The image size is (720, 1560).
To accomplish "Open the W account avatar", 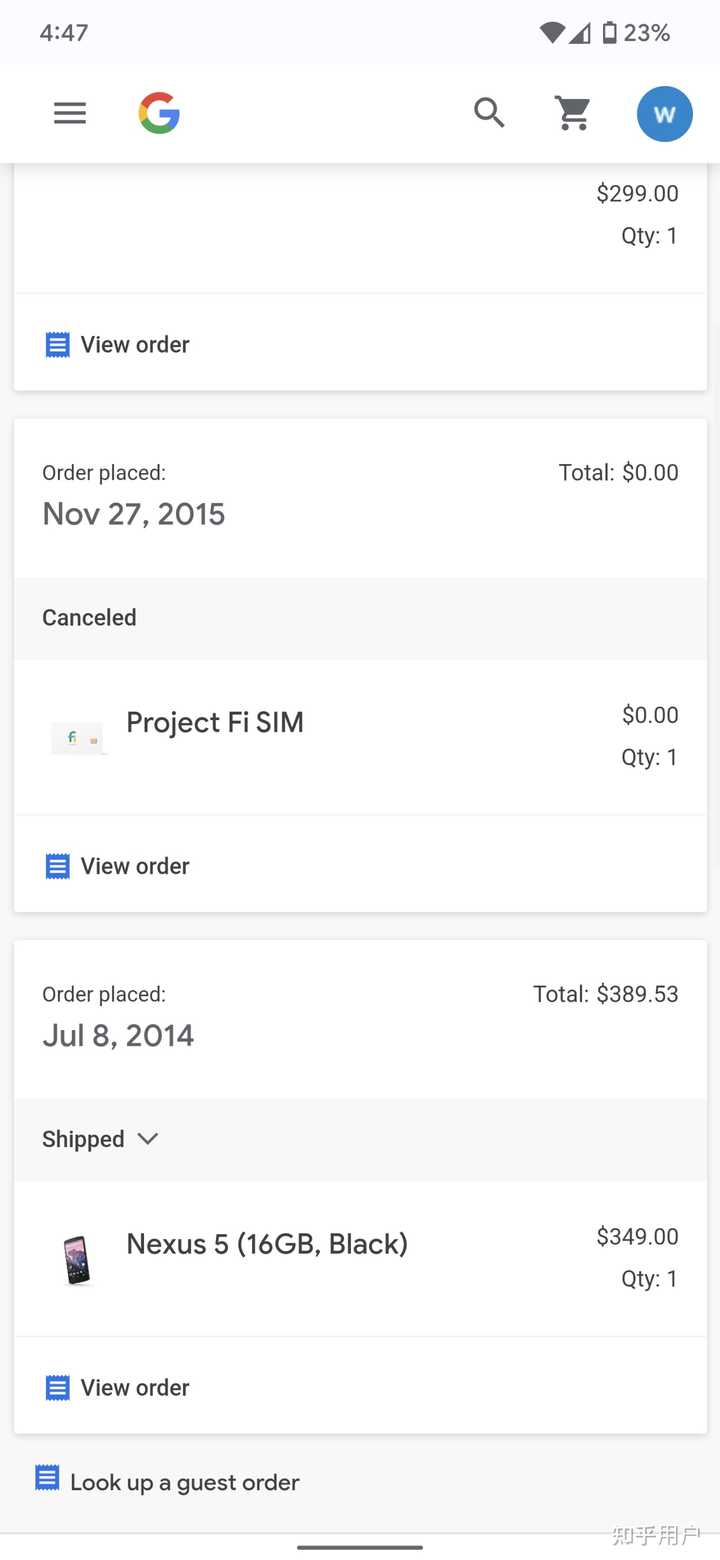I will [664, 113].
